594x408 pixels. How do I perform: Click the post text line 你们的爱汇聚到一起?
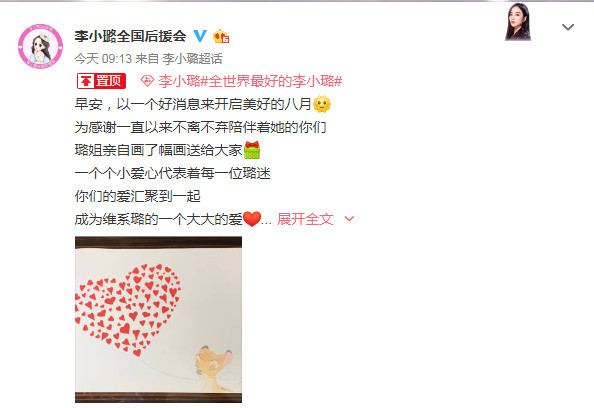(138, 196)
